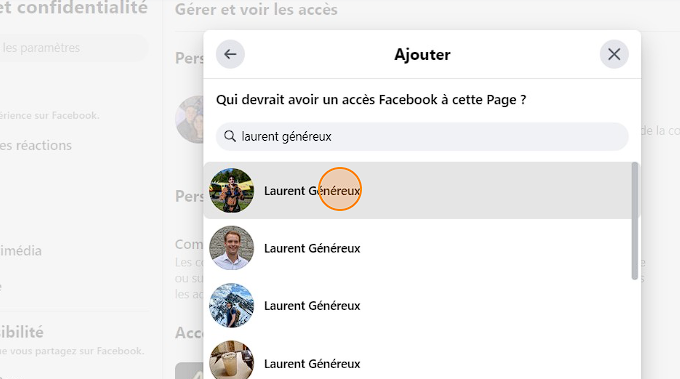
Task: Click the results list vertical scrollbar
Action: (634, 221)
